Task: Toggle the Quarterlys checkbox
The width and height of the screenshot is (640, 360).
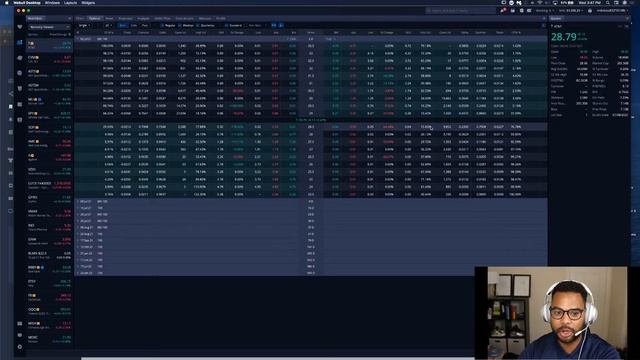Action: click(x=198, y=25)
